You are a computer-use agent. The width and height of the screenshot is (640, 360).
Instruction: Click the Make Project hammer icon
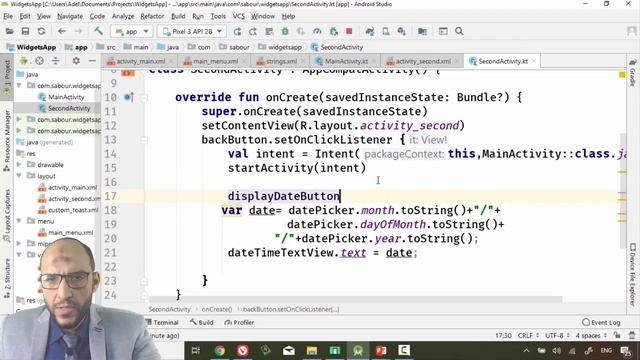(98, 31)
